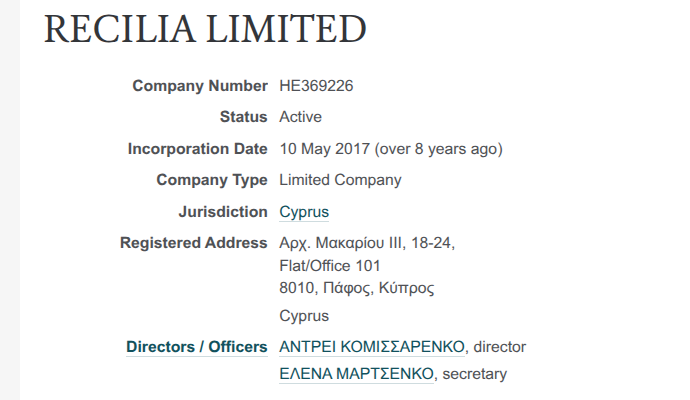The width and height of the screenshot is (690, 400).
Task: Click the Cyprus country line under the address
Action: click(304, 316)
